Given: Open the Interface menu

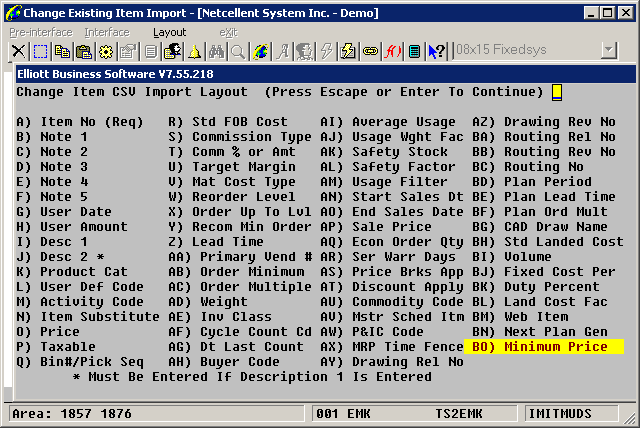Looking at the screenshot, I should click(107, 32).
